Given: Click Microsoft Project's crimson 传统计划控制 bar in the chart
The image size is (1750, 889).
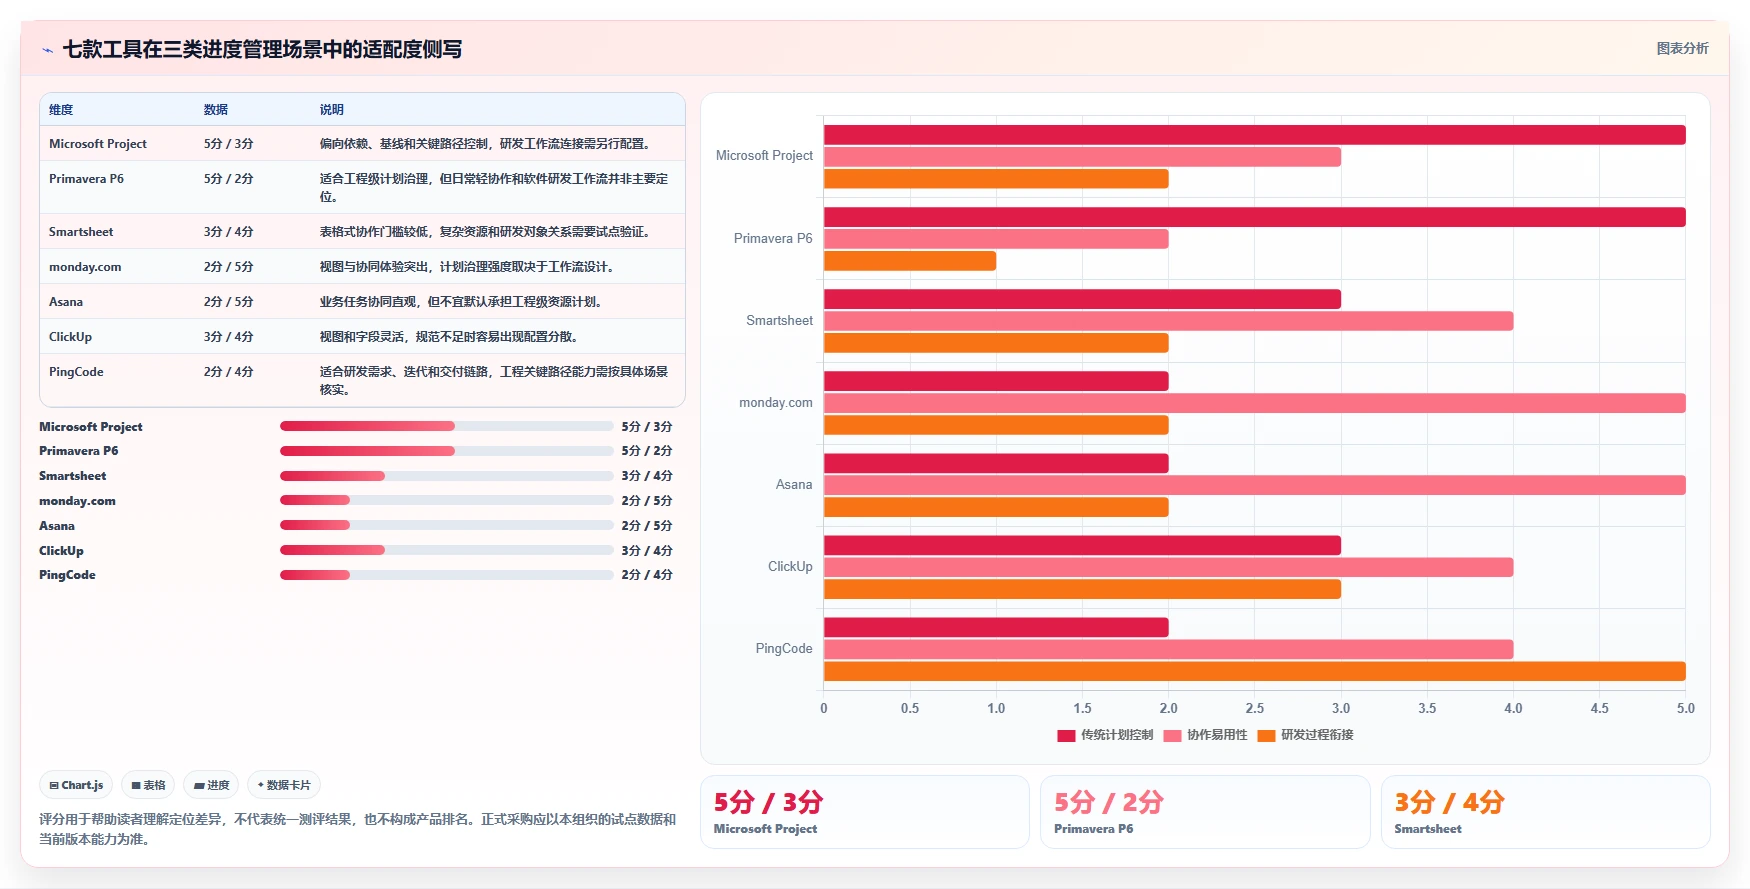Looking at the screenshot, I should coord(1254,135).
